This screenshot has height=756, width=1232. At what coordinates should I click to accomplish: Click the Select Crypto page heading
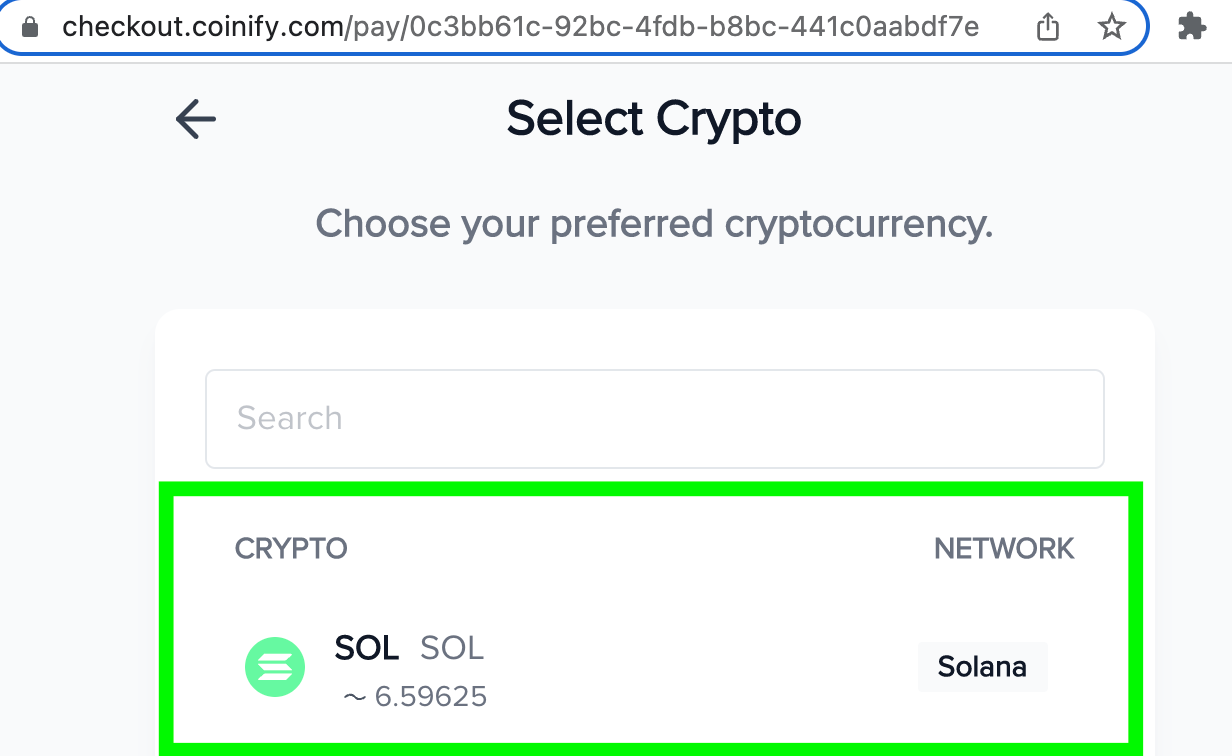click(654, 119)
